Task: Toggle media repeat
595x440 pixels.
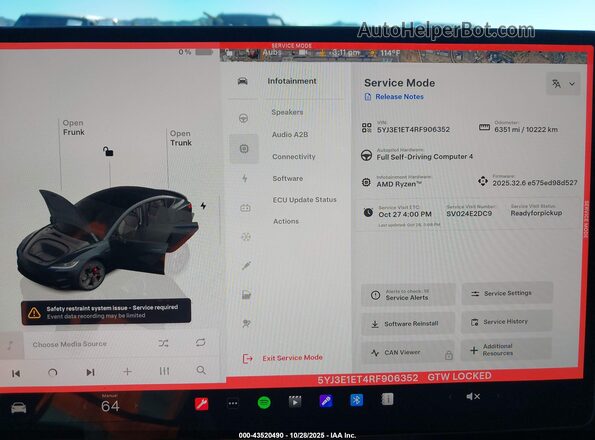Action: click(200, 343)
